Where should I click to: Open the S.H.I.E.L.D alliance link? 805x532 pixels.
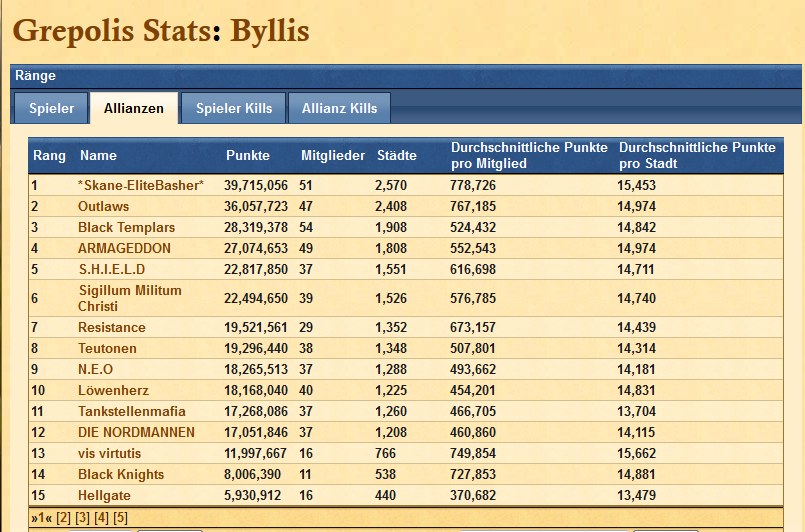coord(112,269)
